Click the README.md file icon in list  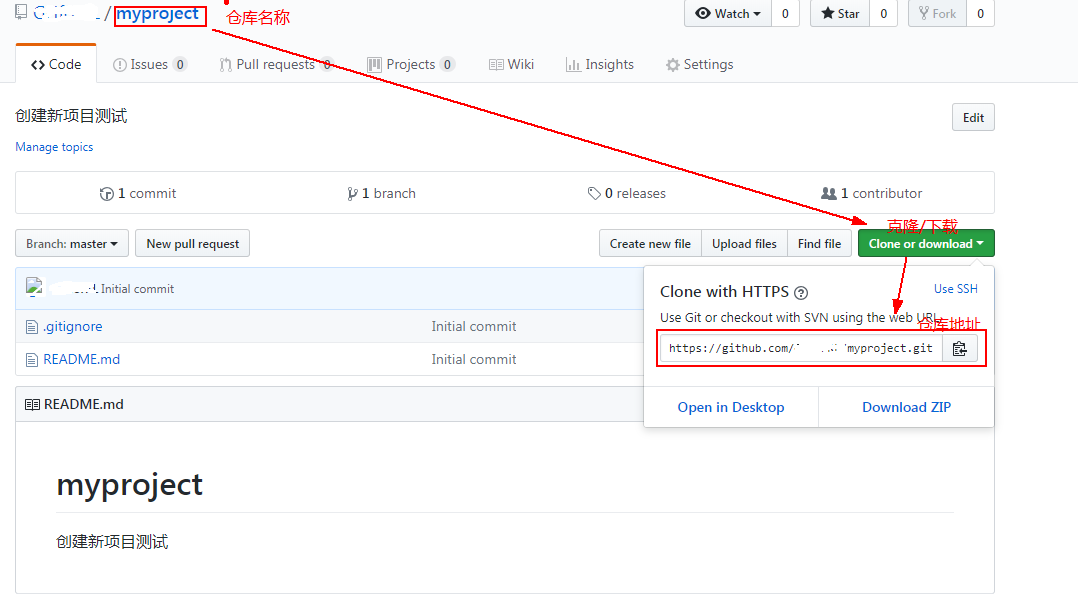(x=32, y=360)
